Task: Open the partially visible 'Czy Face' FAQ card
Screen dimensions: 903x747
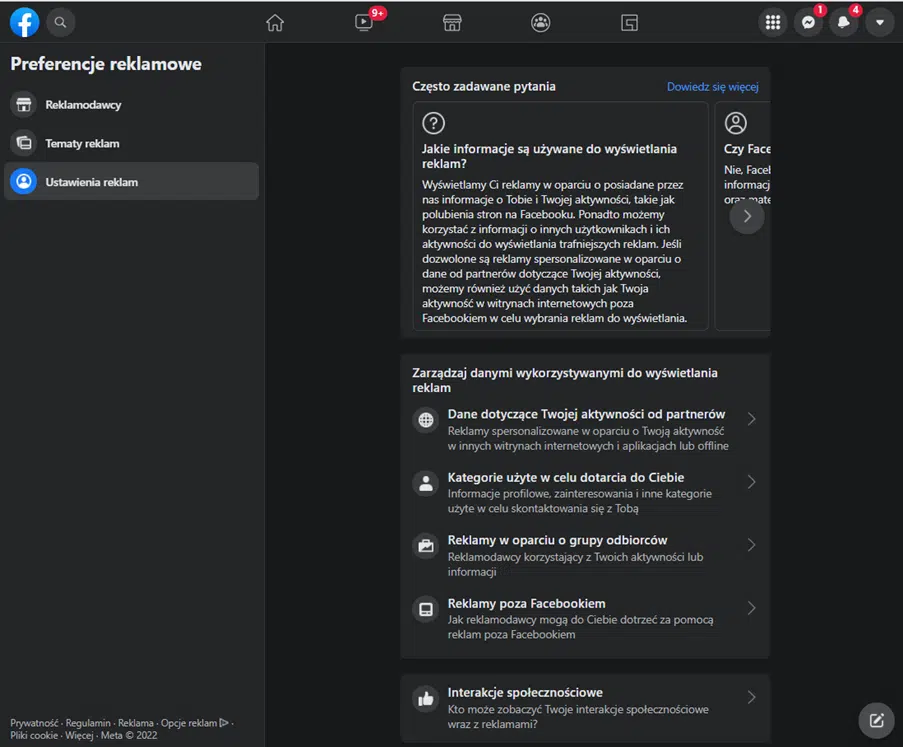Action: pyautogui.click(x=743, y=216)
